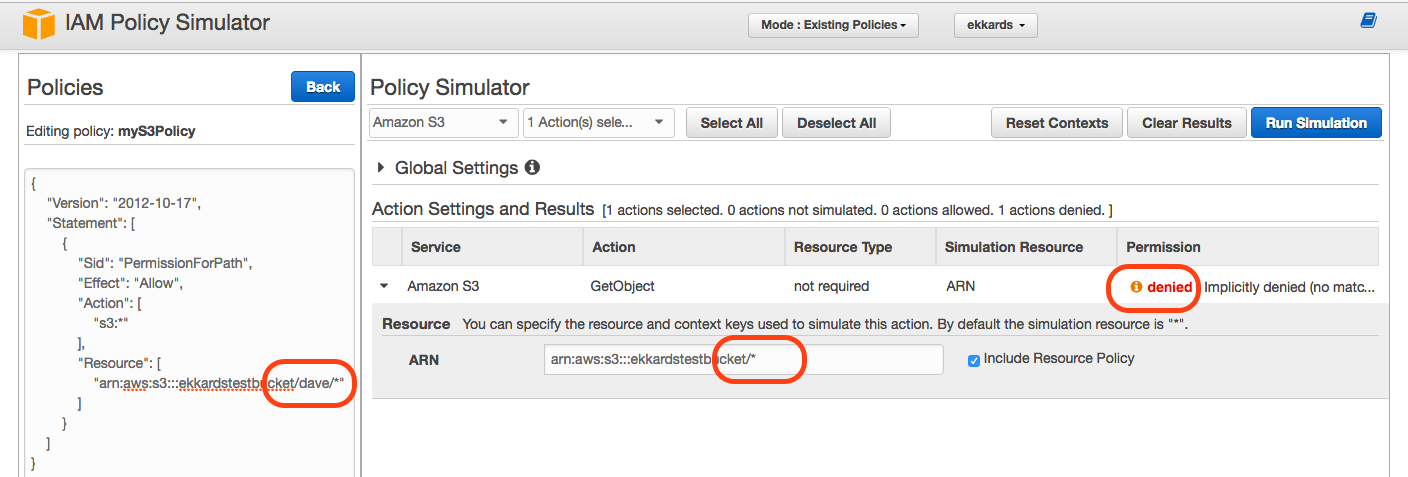This screenshot has height=477, width=1408.
Task: Click the Reset Contexts button
Action: pyautogui.click(x=1057, y=123)
